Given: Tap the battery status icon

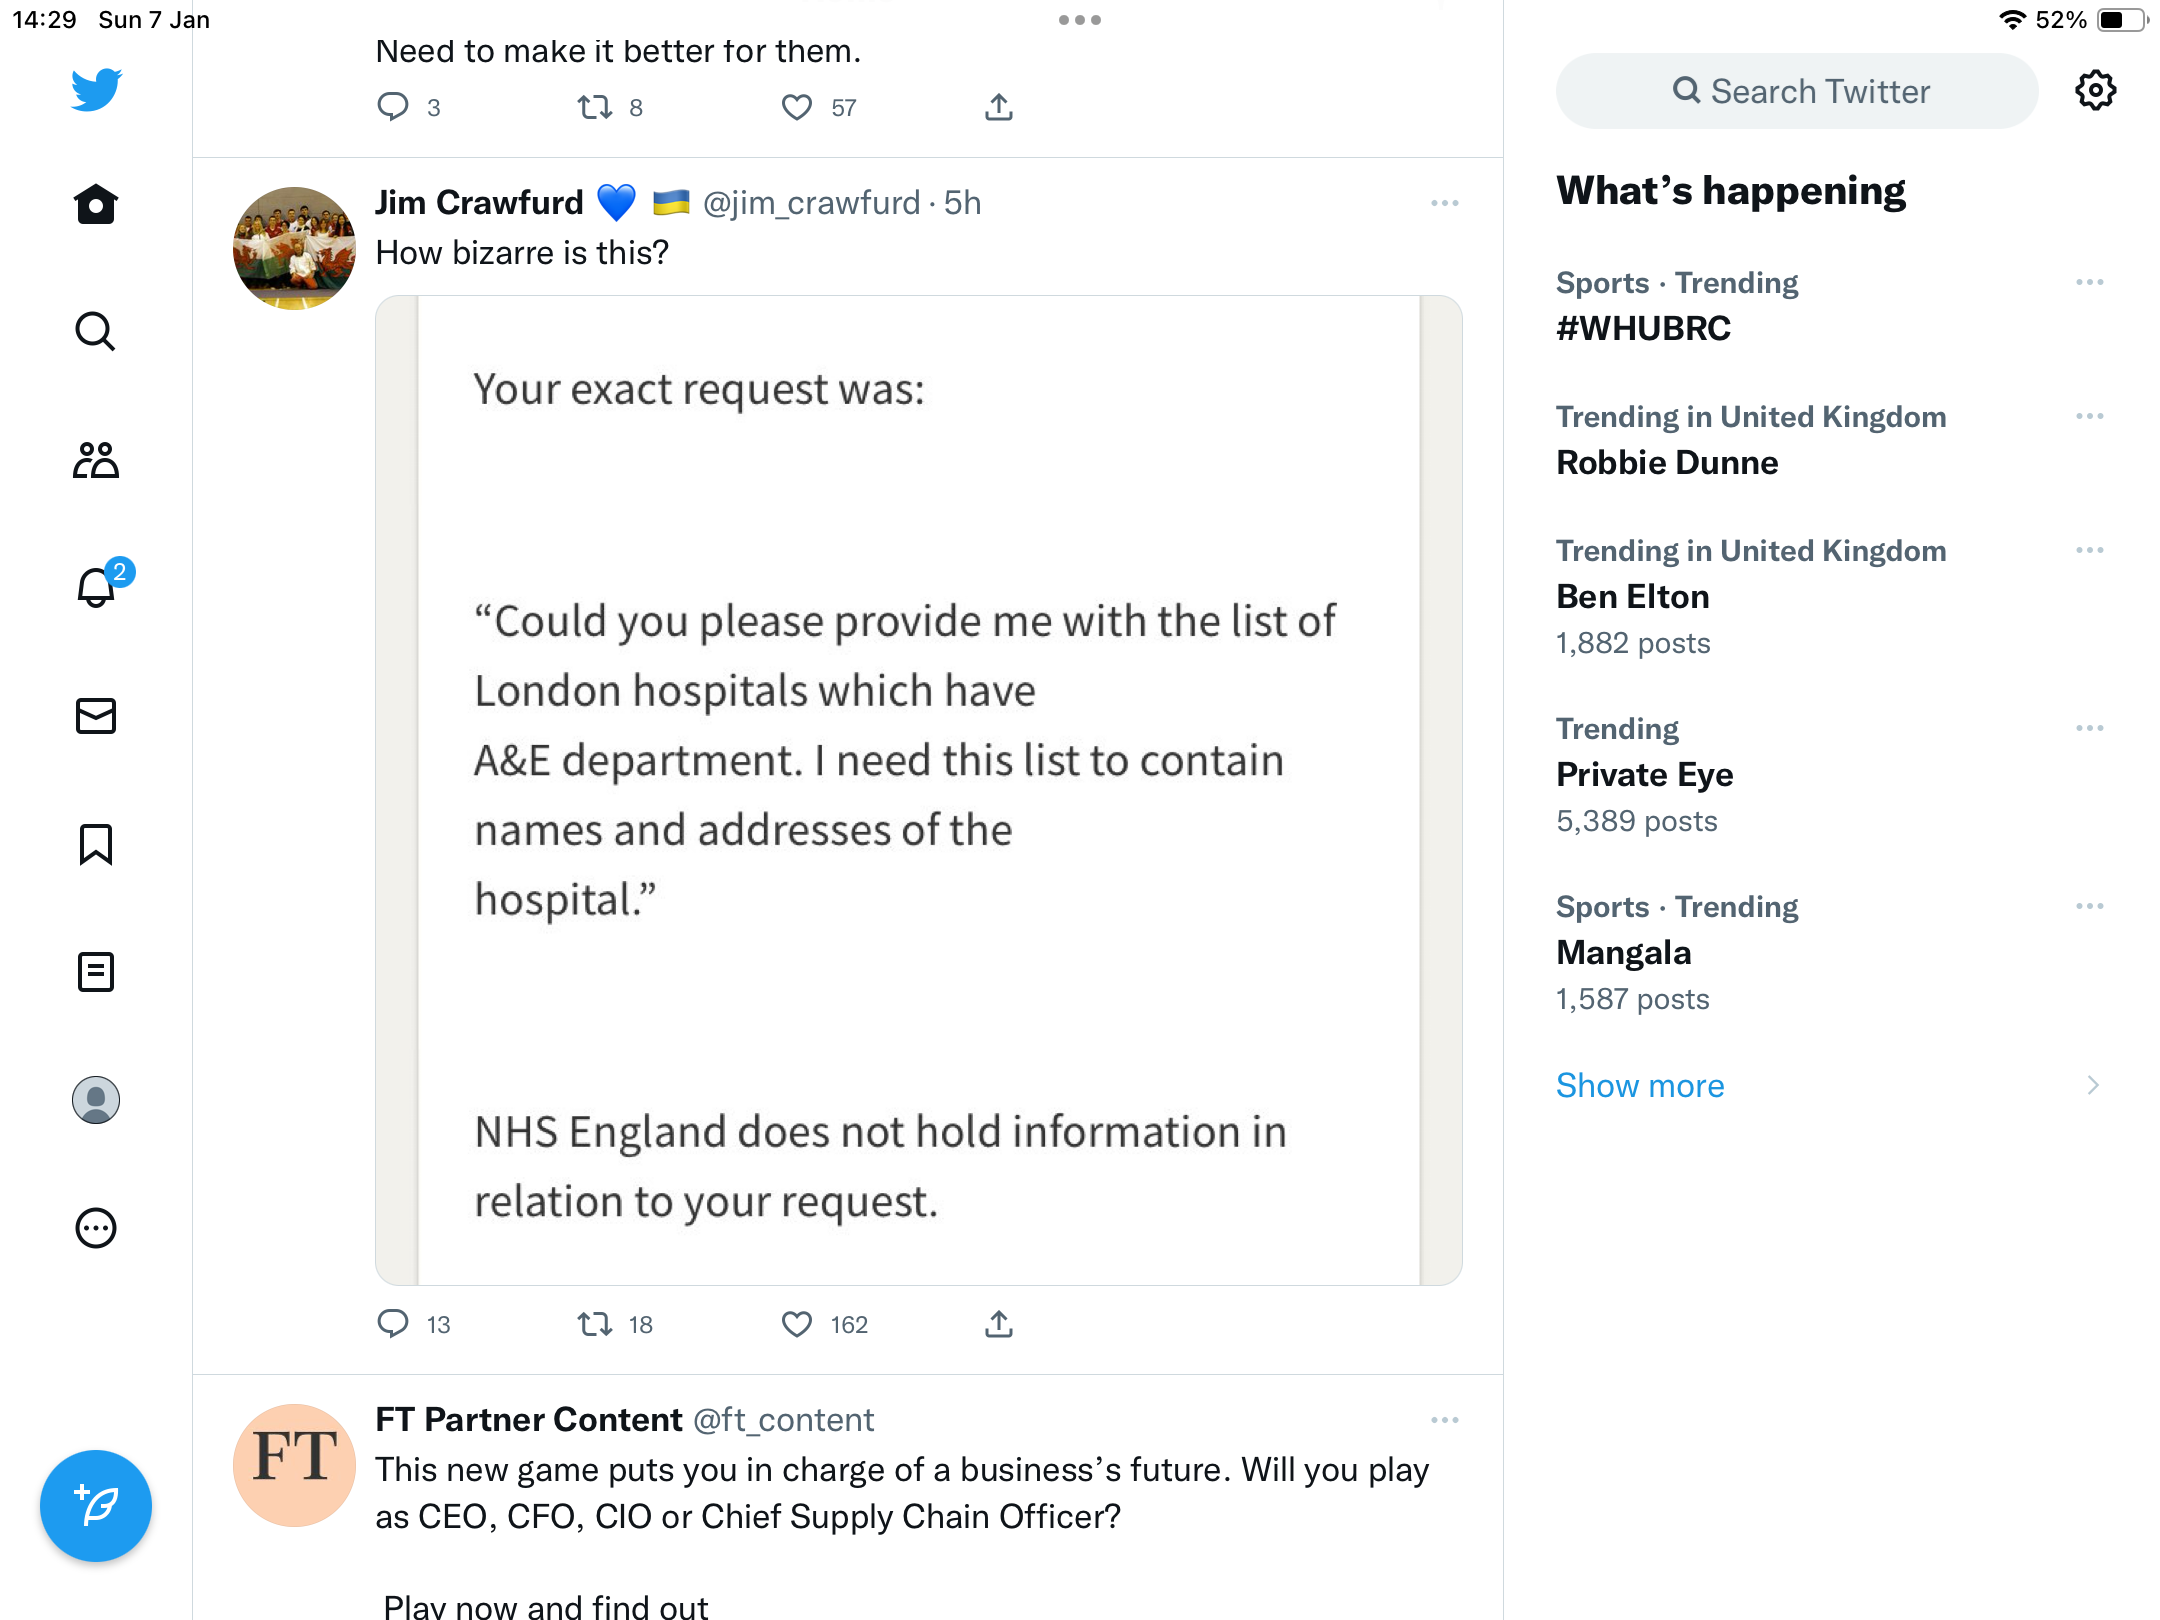Looking at the screenshot, I should [x=2122, y=20].
